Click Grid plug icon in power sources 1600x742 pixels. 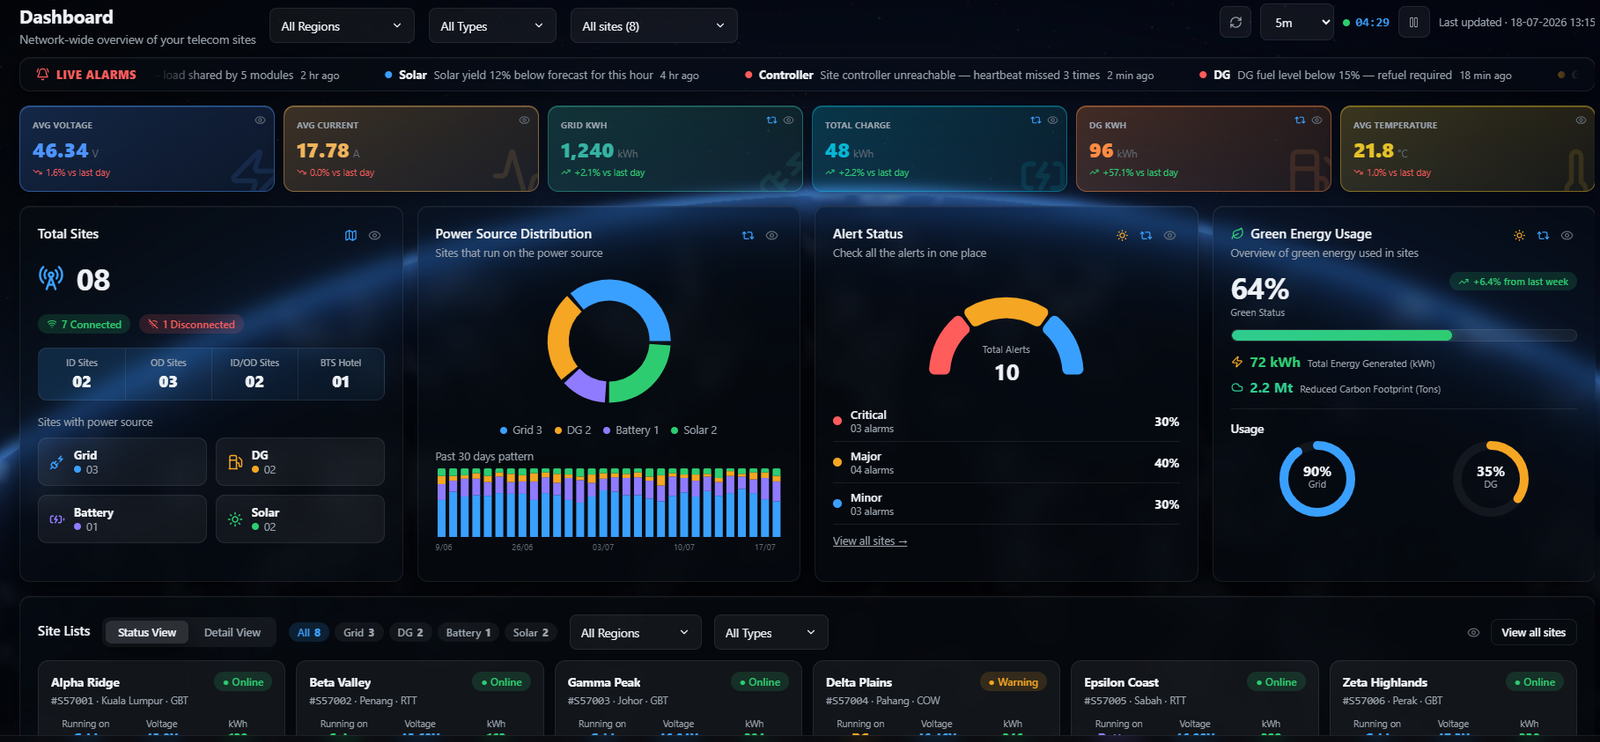[57, 462]
